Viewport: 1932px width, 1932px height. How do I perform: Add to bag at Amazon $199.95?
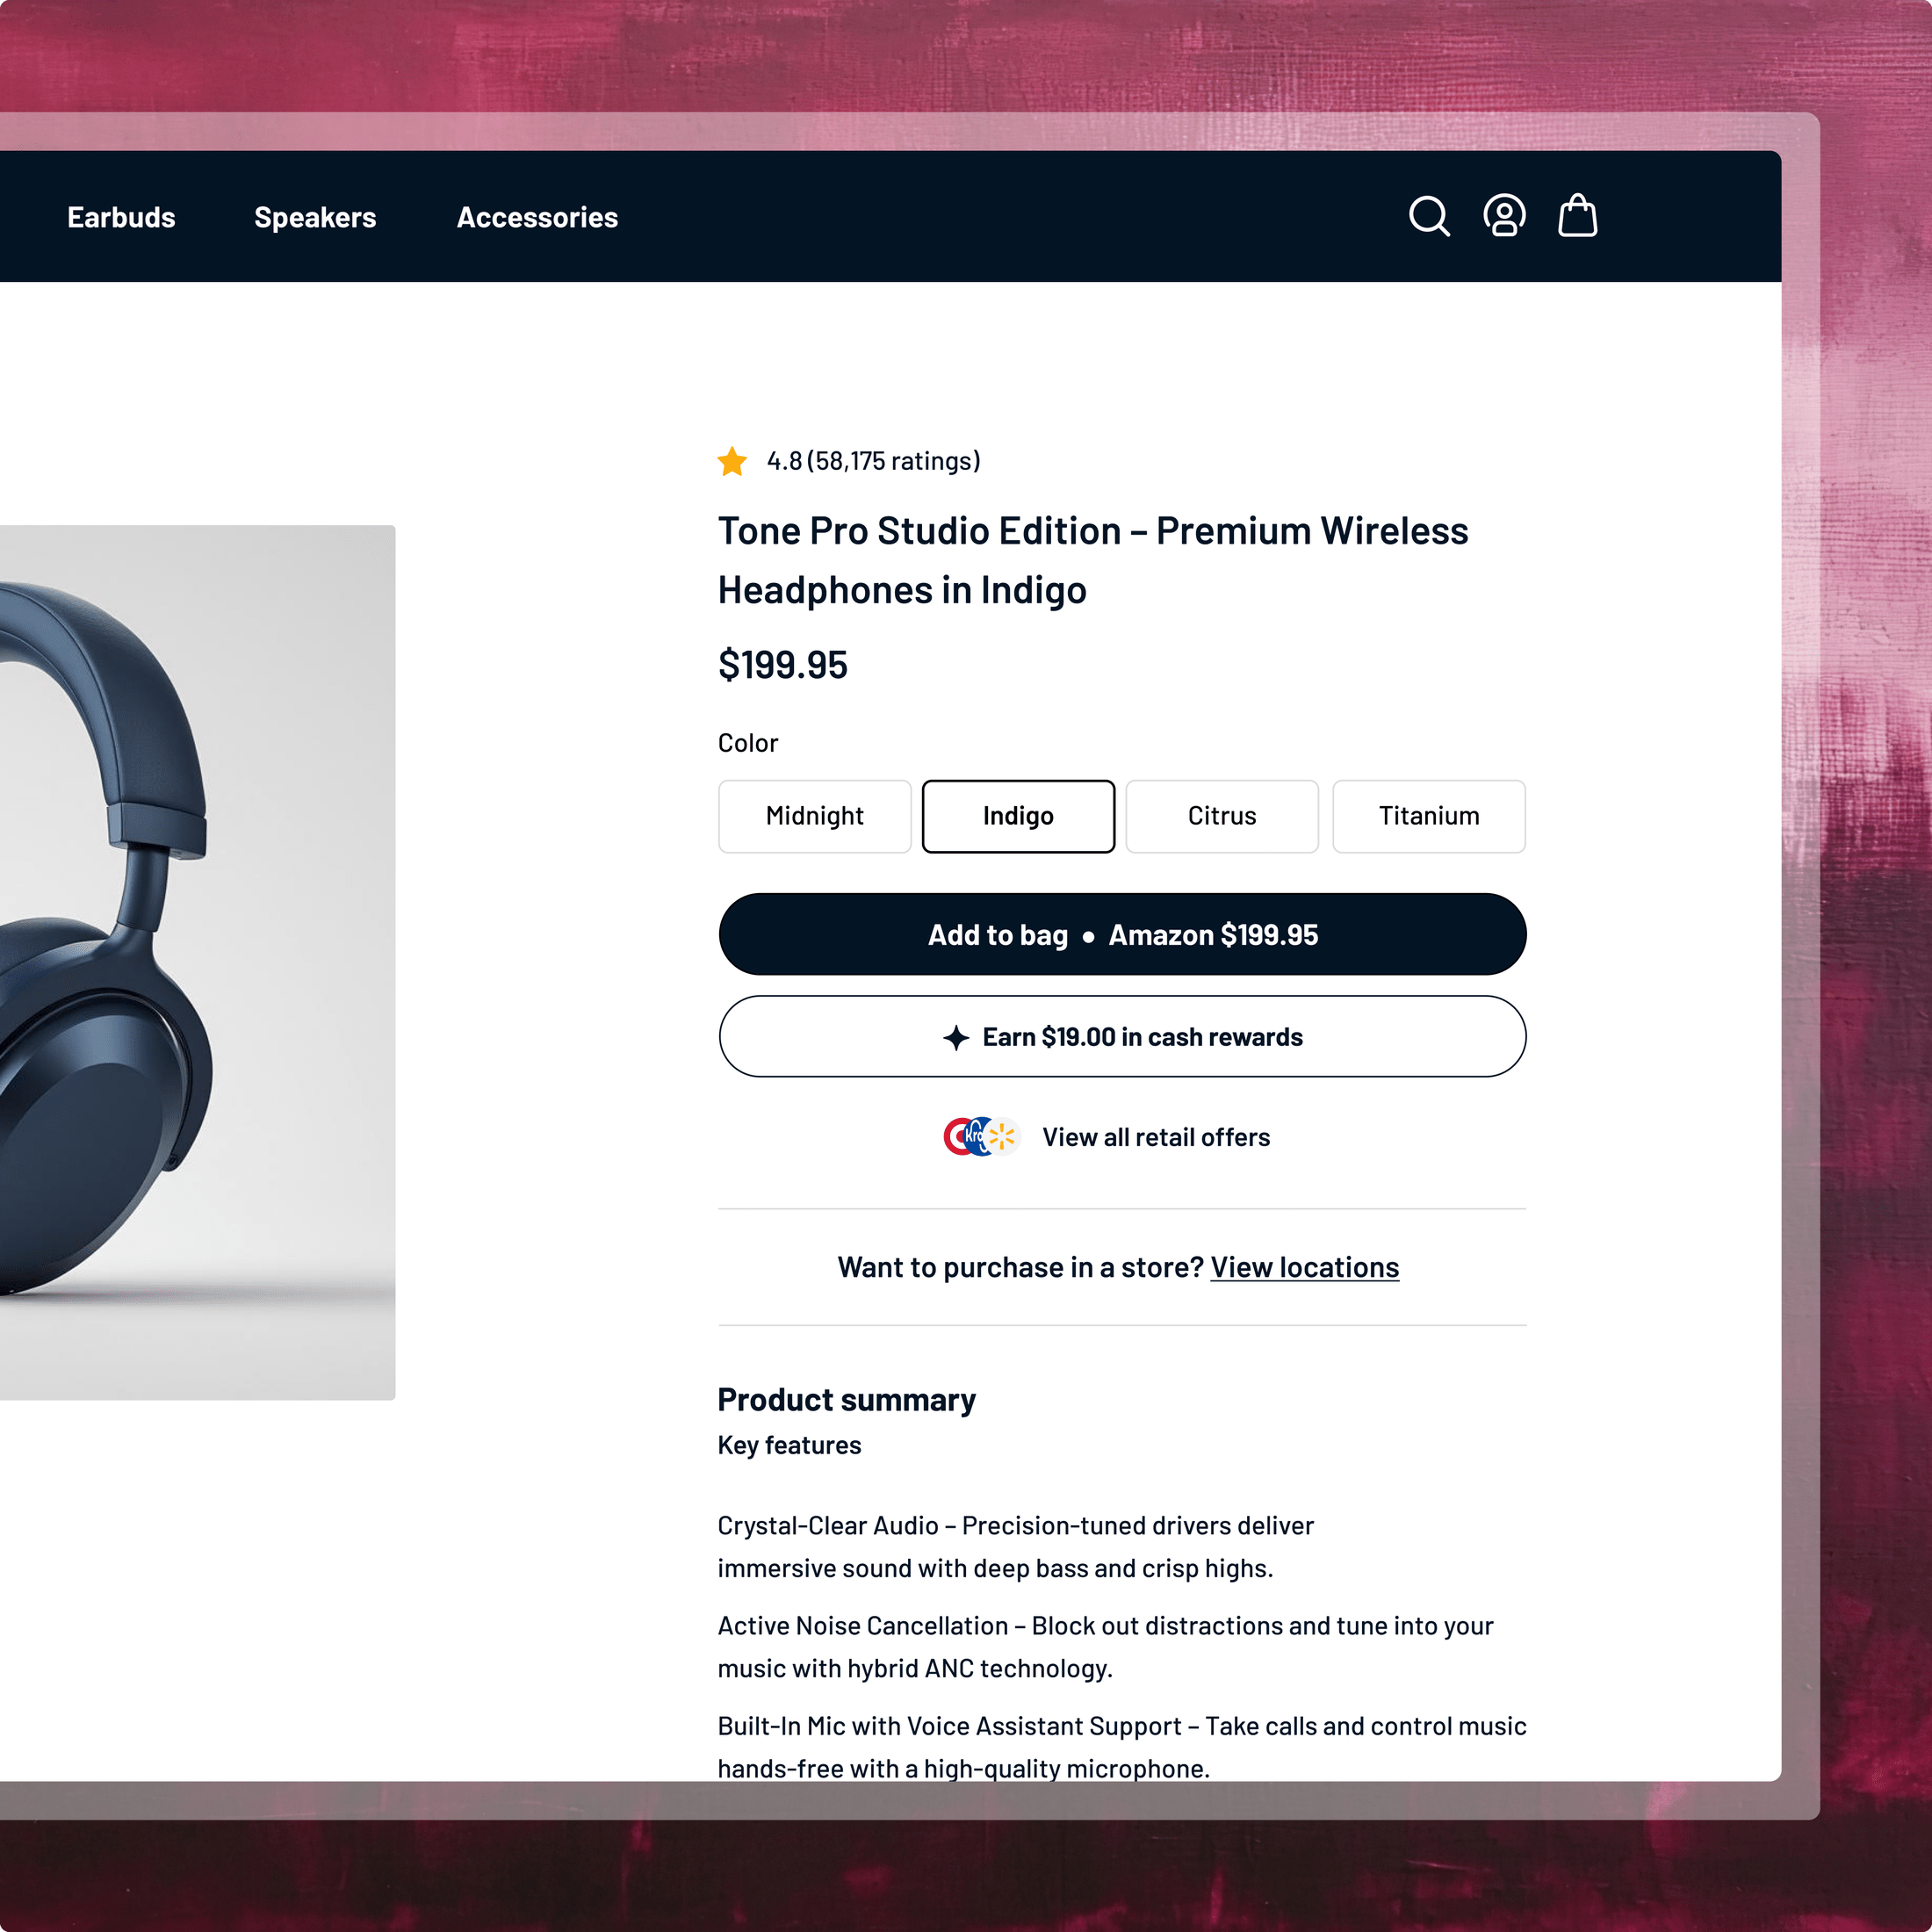pos(1122,934)
